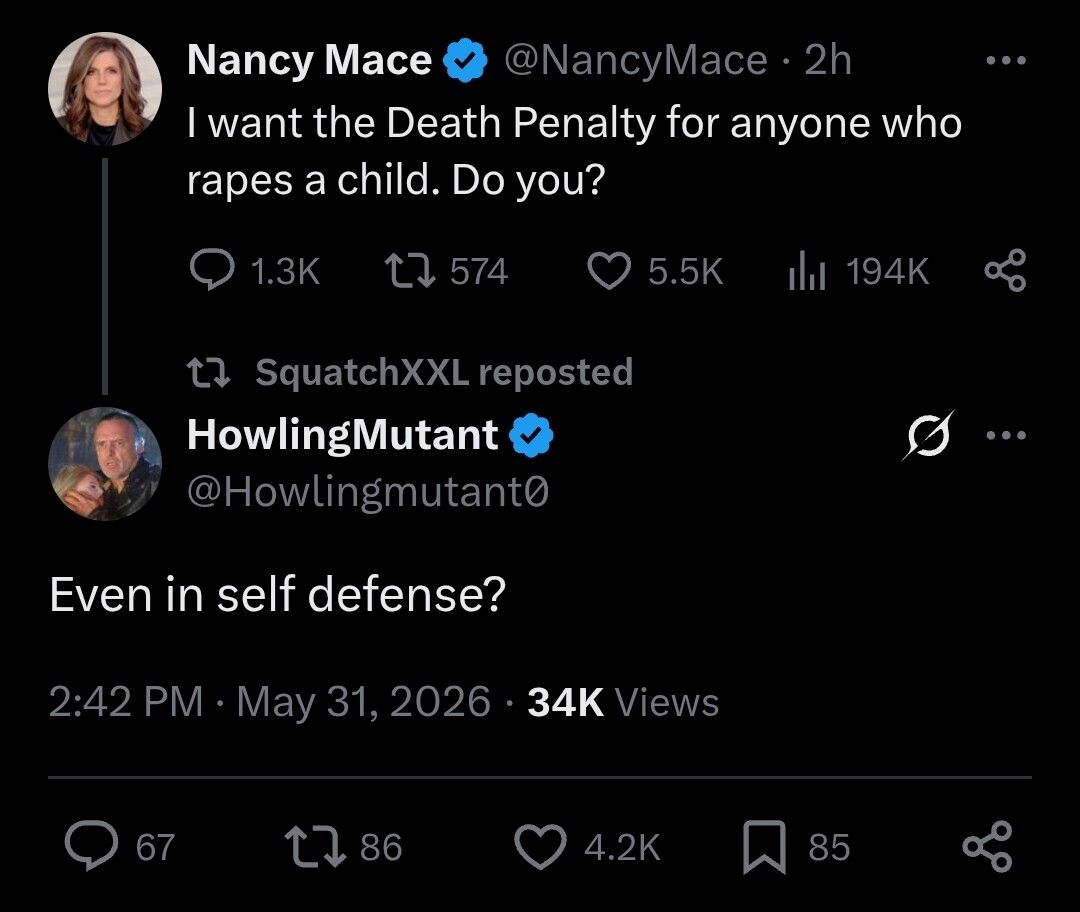The height and width of the screenshot is (912, 1080).
Task: Like the 'Even in self defense?' post
Action: [588, 847]
